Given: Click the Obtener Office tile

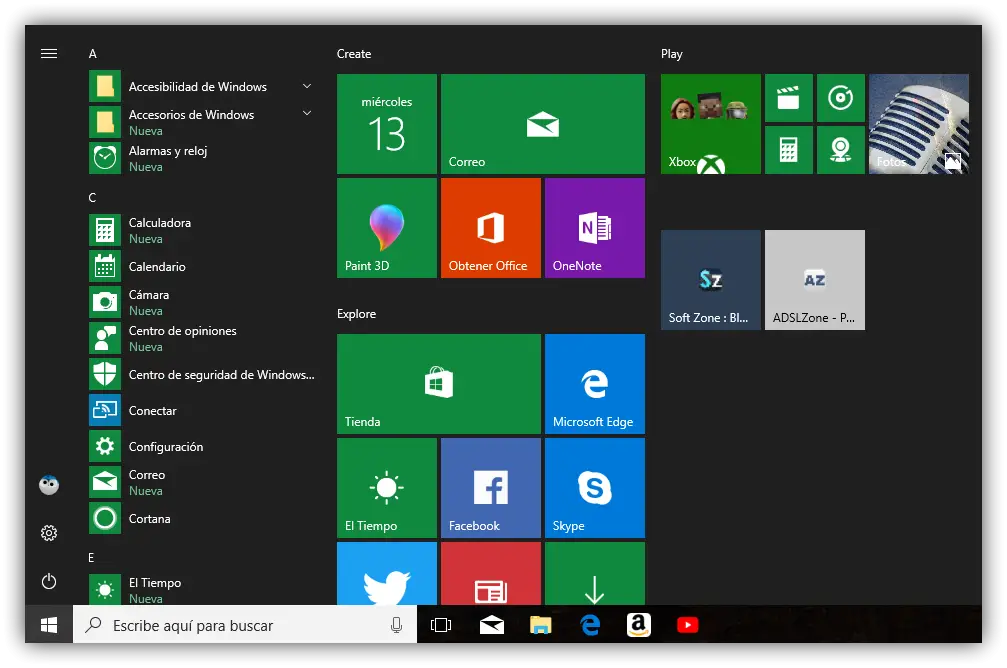Looking at the screenshot, I should 490,228.
